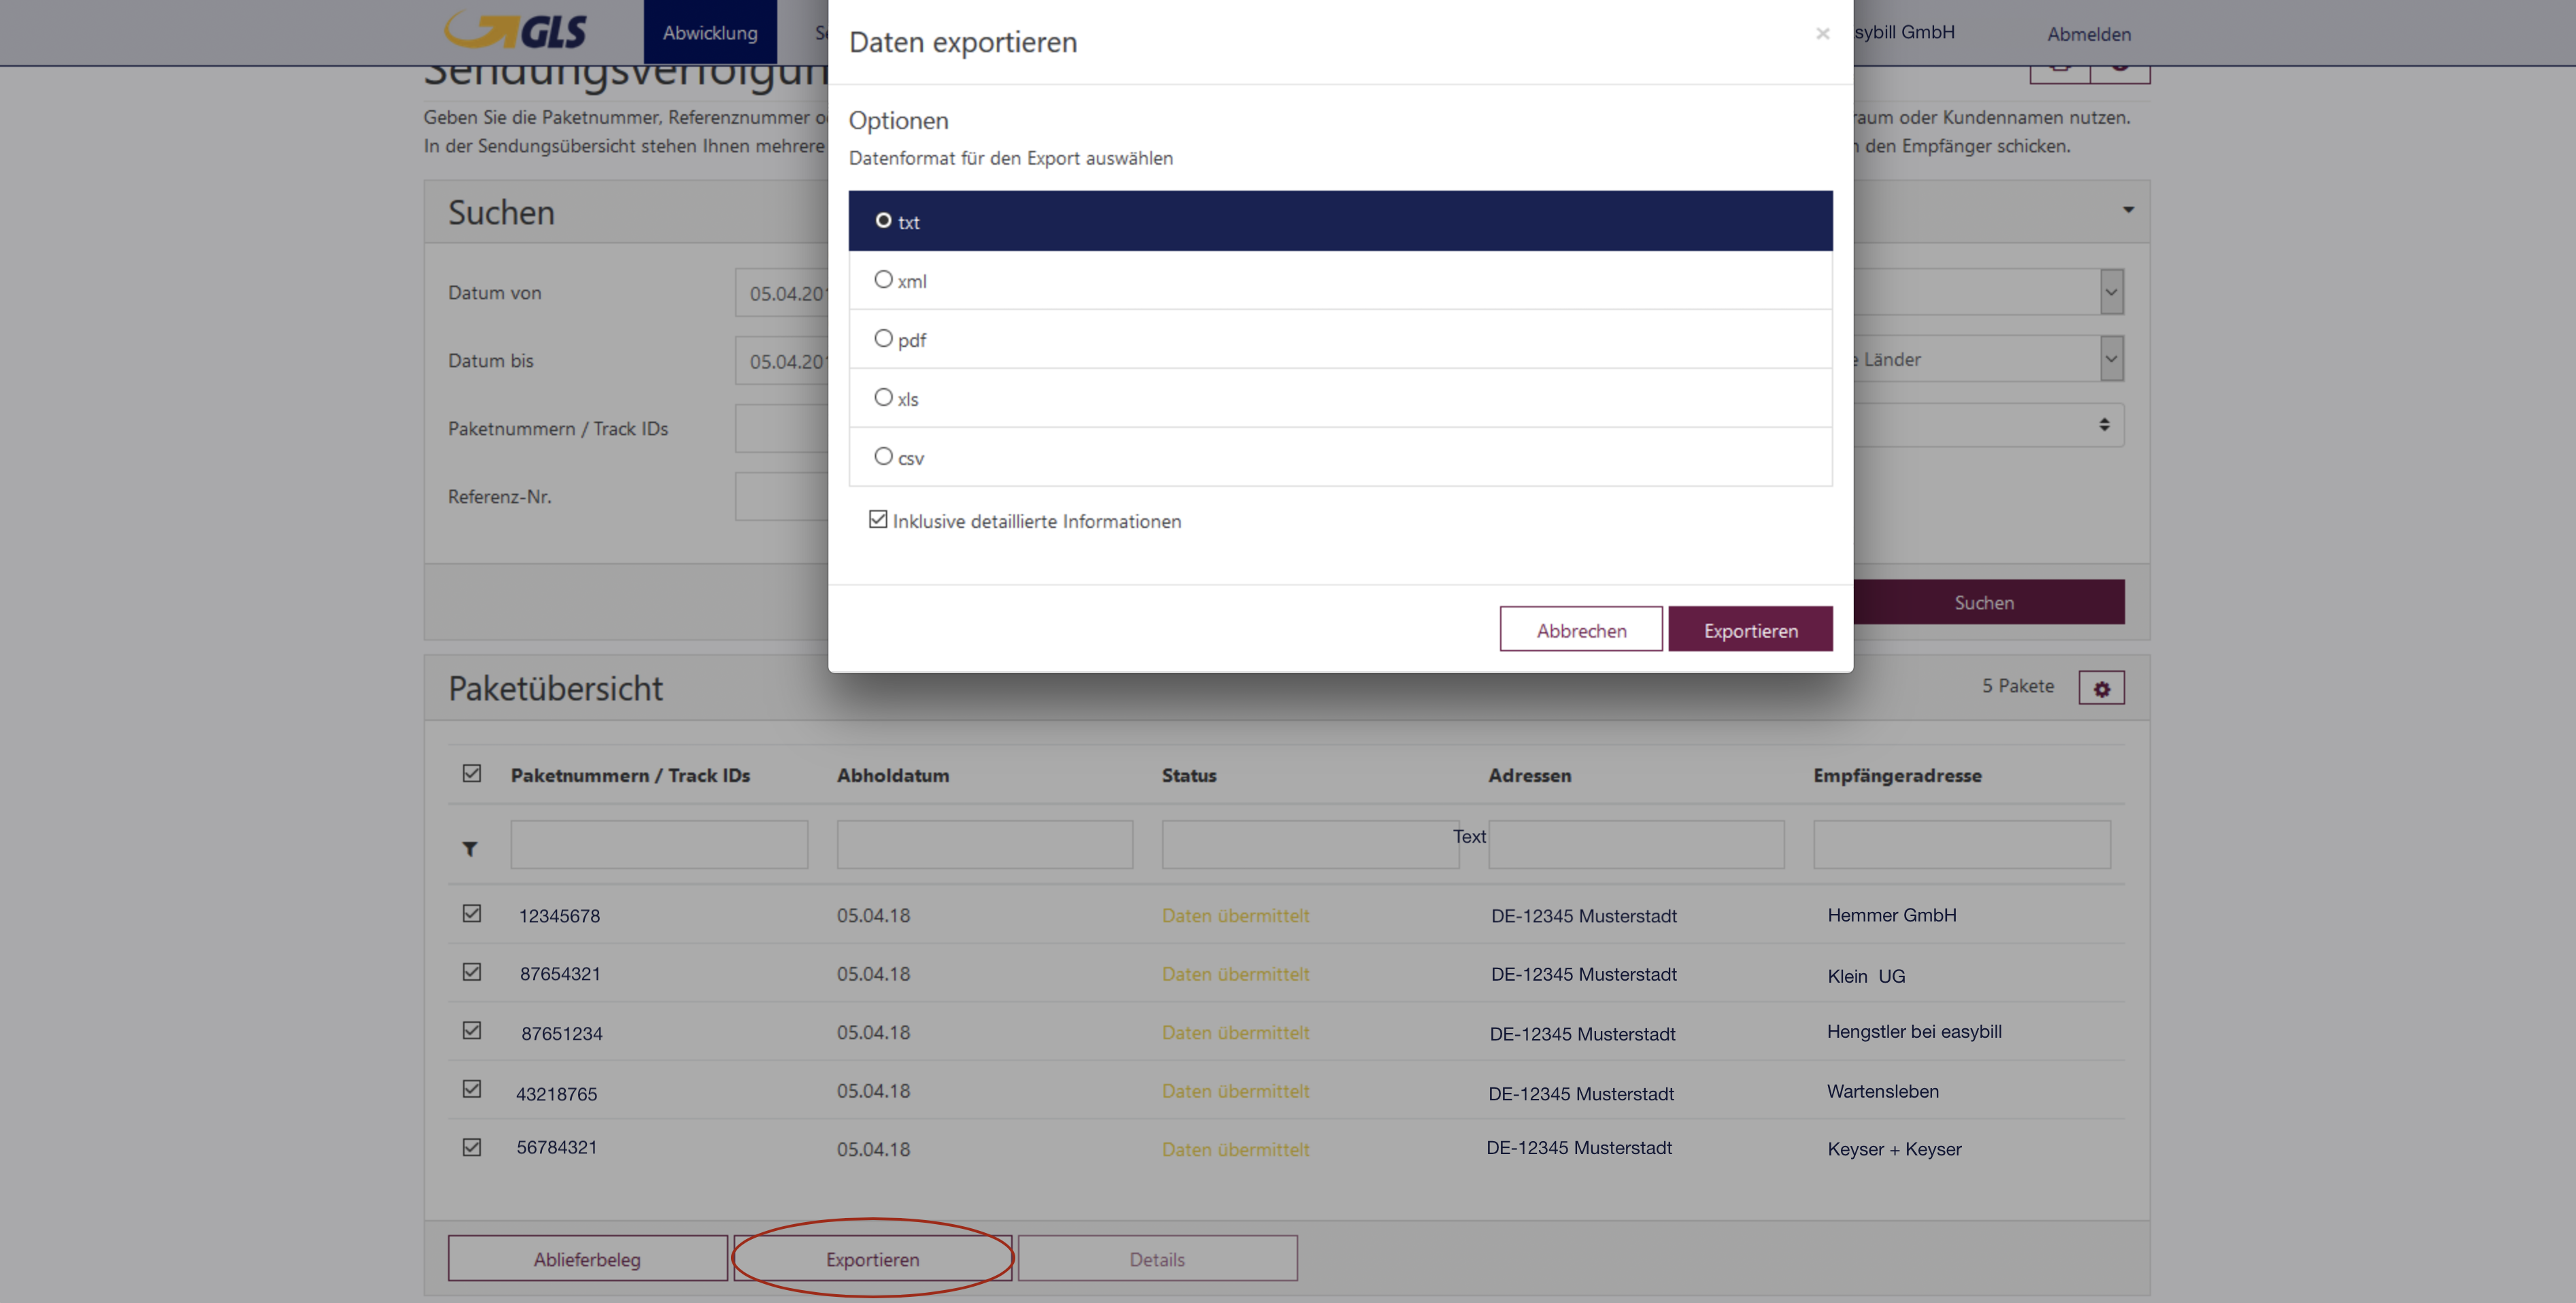Viewport: 2576px width, 1303px height.
Task: Click Abmelden in top navigation
Action: 2088,34
